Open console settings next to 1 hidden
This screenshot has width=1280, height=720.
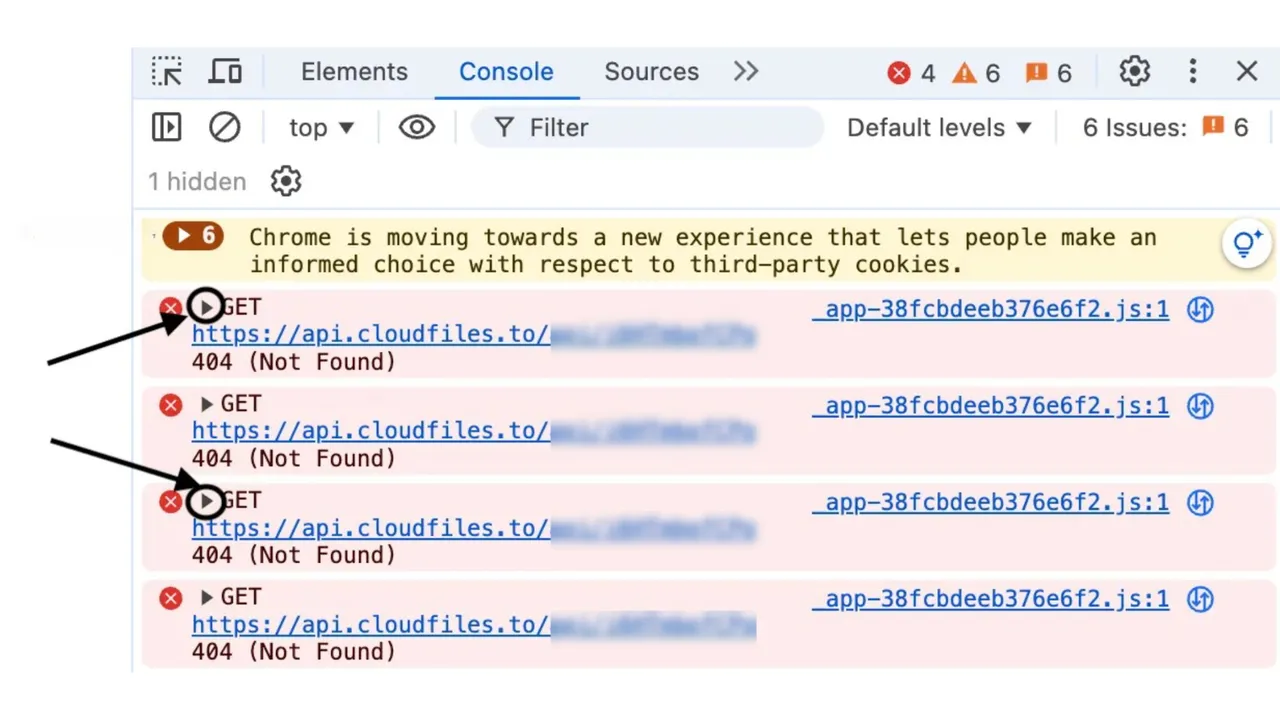[286, 181]
